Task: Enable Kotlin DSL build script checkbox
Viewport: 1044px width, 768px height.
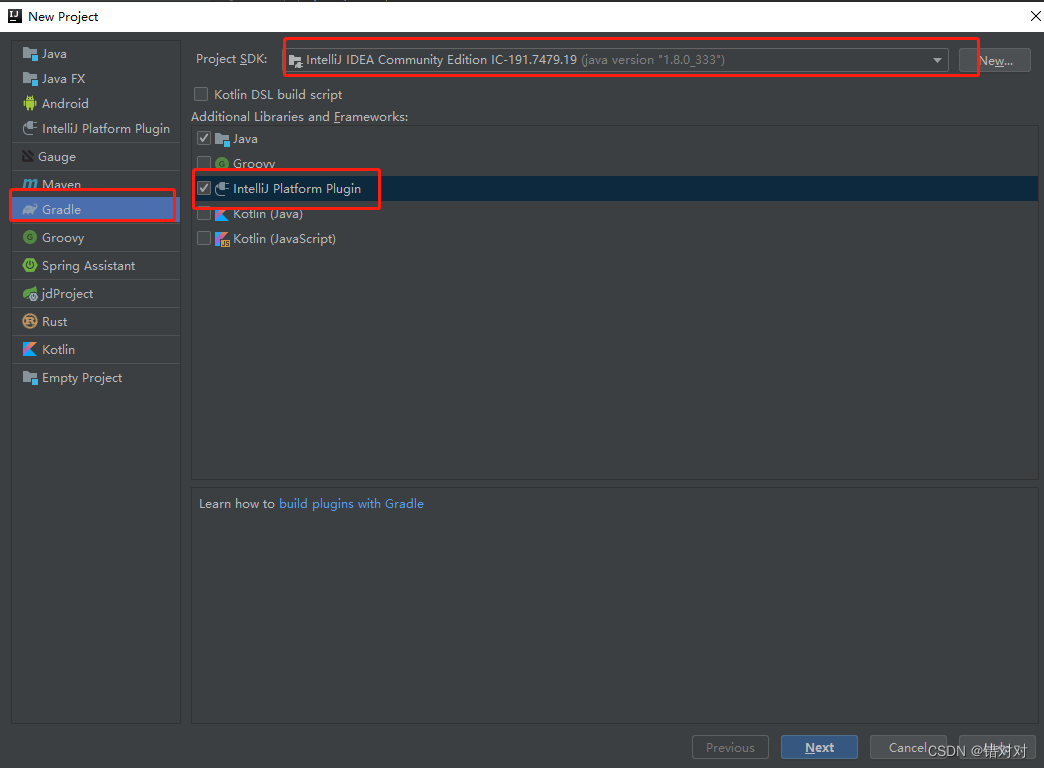Action: tap(201, 94)
